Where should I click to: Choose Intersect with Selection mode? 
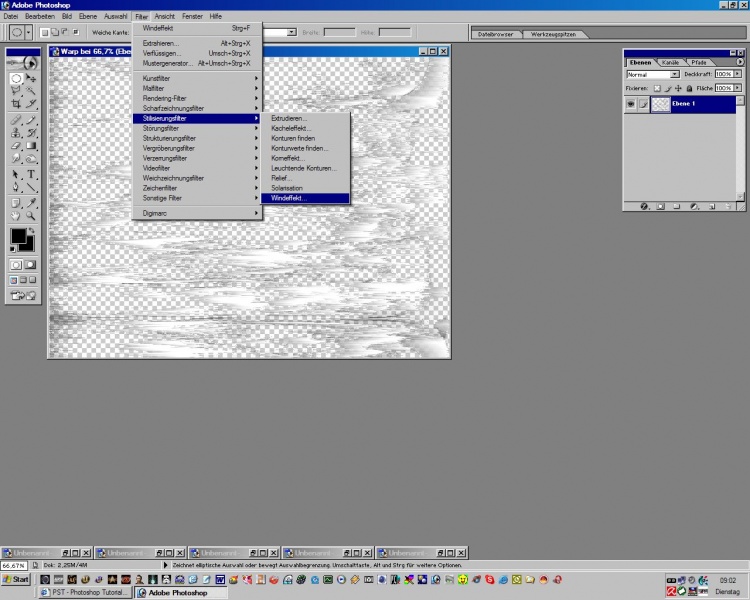point(76,32)
